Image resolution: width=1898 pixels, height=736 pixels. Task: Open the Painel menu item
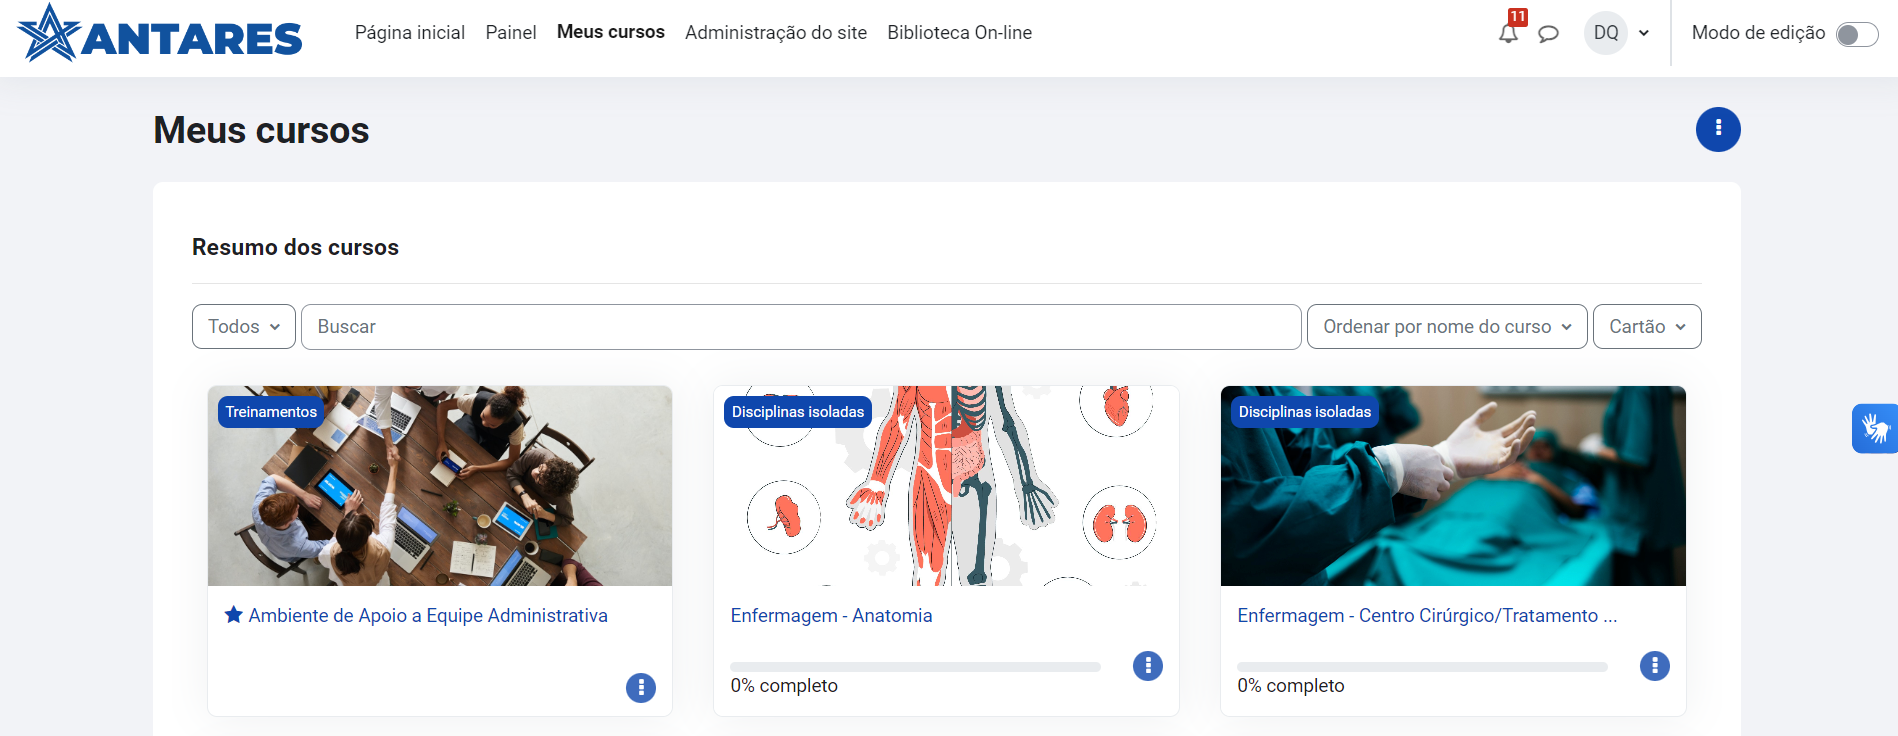tap(511, 33)
